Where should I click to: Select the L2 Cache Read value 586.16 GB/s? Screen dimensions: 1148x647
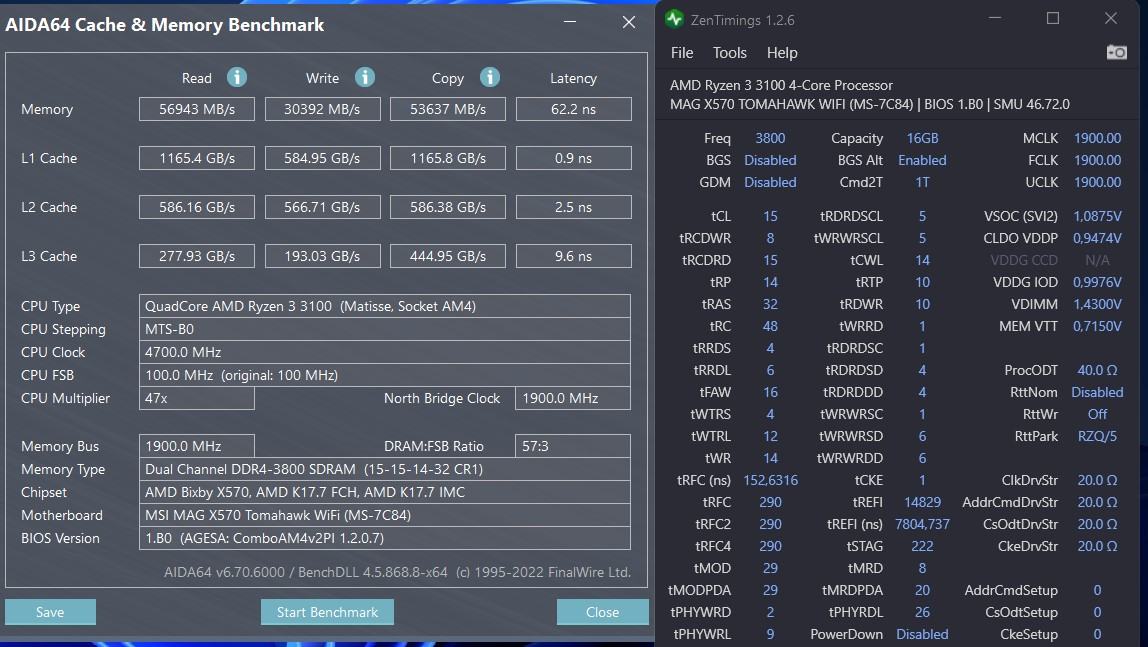coord(197,207)
